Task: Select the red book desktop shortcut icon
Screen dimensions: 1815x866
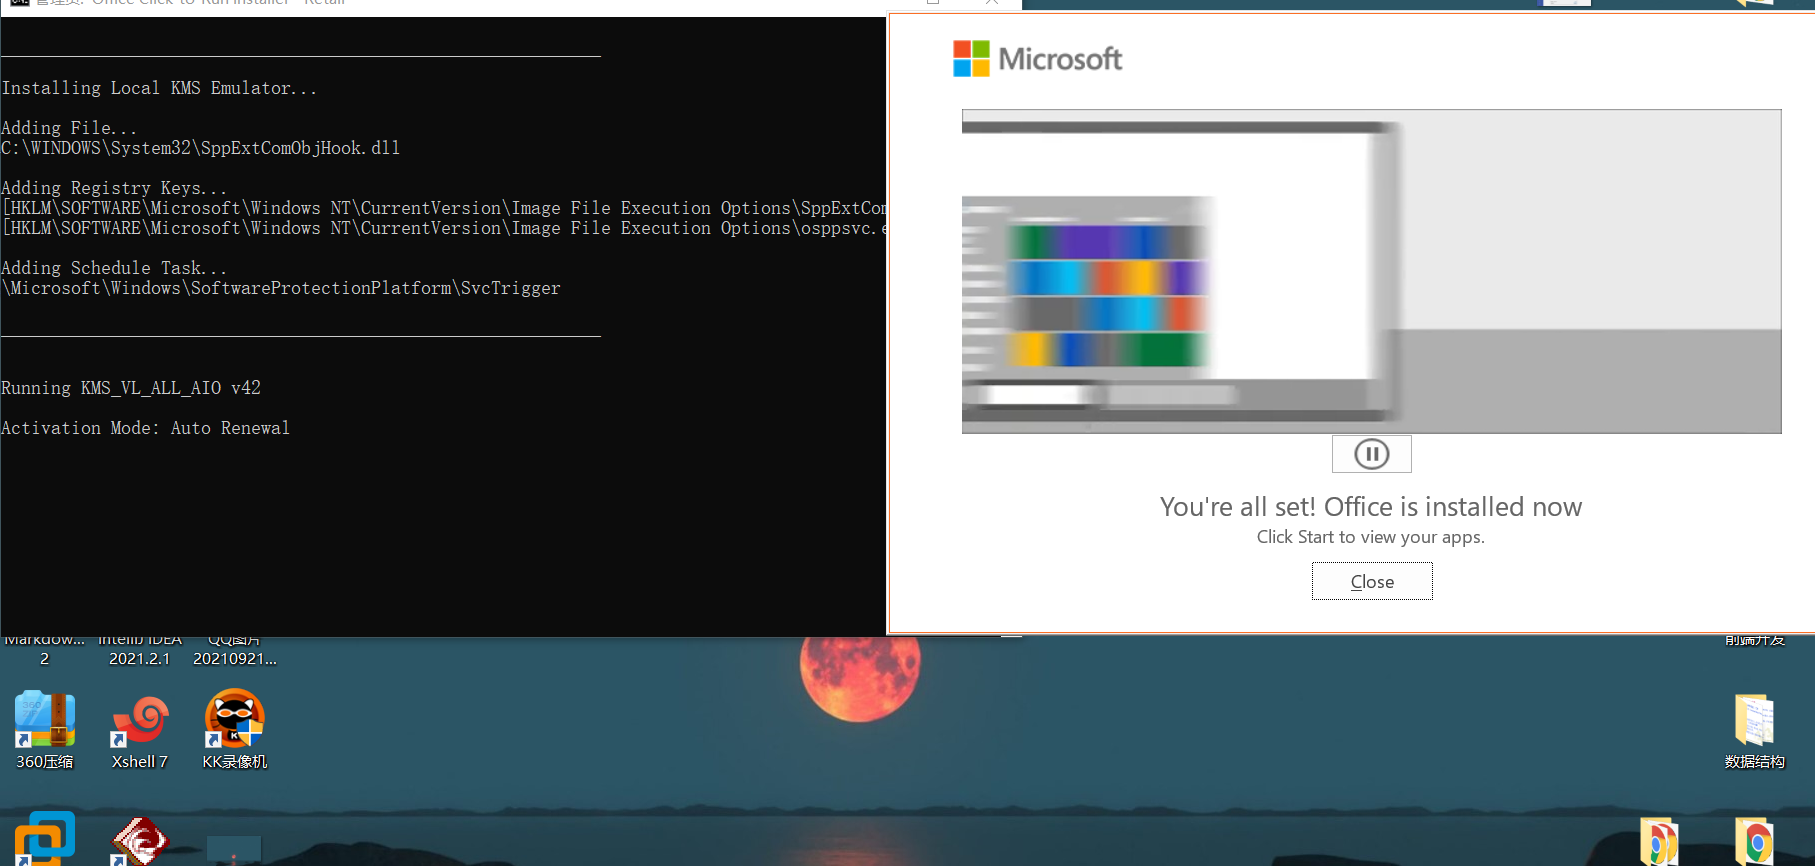Action: pos(140,842)
